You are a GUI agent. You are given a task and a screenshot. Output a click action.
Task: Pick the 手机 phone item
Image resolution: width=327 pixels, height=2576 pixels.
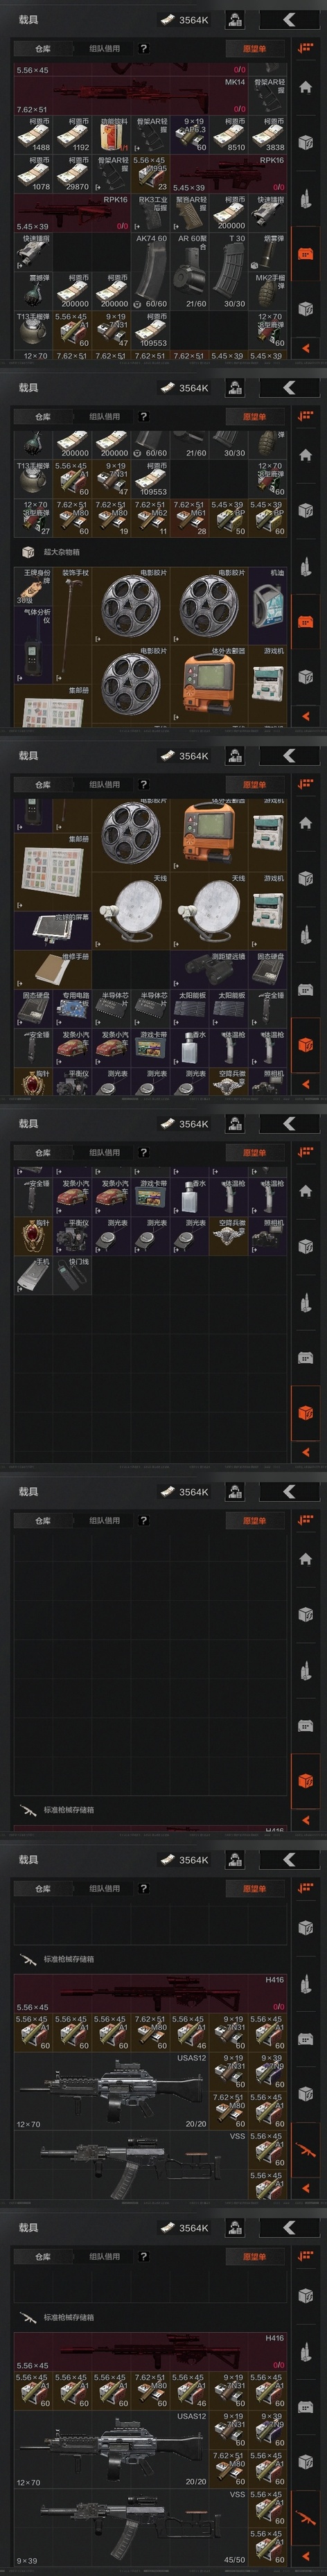(33, 1276)
